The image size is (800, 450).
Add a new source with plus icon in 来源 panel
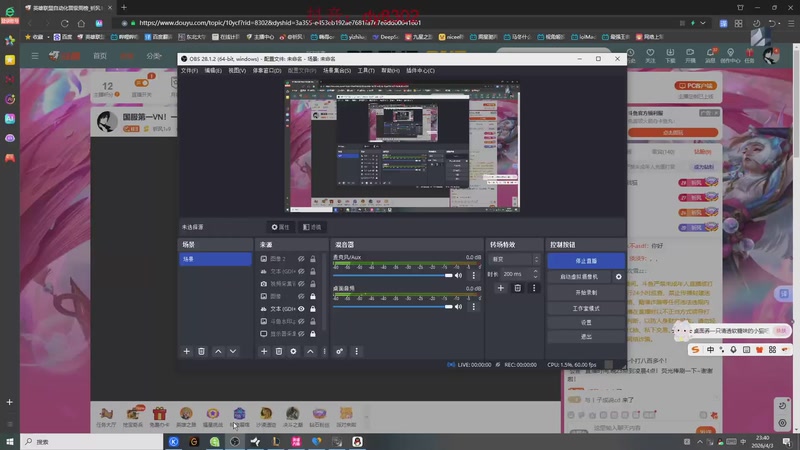264,352
